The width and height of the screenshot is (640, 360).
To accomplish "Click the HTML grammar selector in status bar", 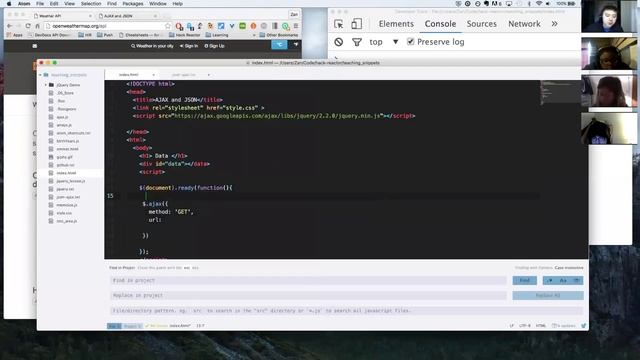I will pyautogui.click(x=540, y=326).
